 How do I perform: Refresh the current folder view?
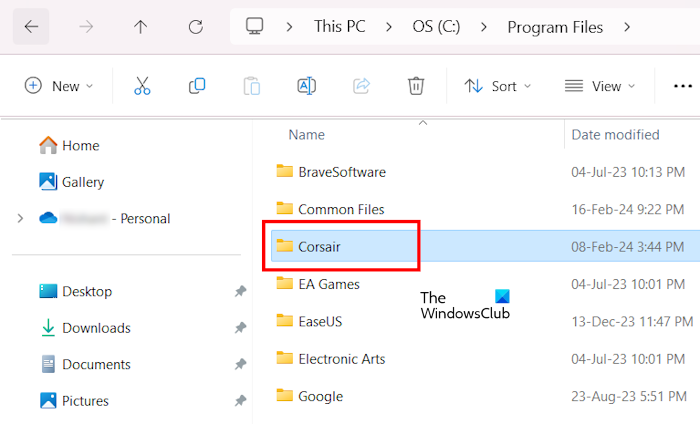click(196, 27)
